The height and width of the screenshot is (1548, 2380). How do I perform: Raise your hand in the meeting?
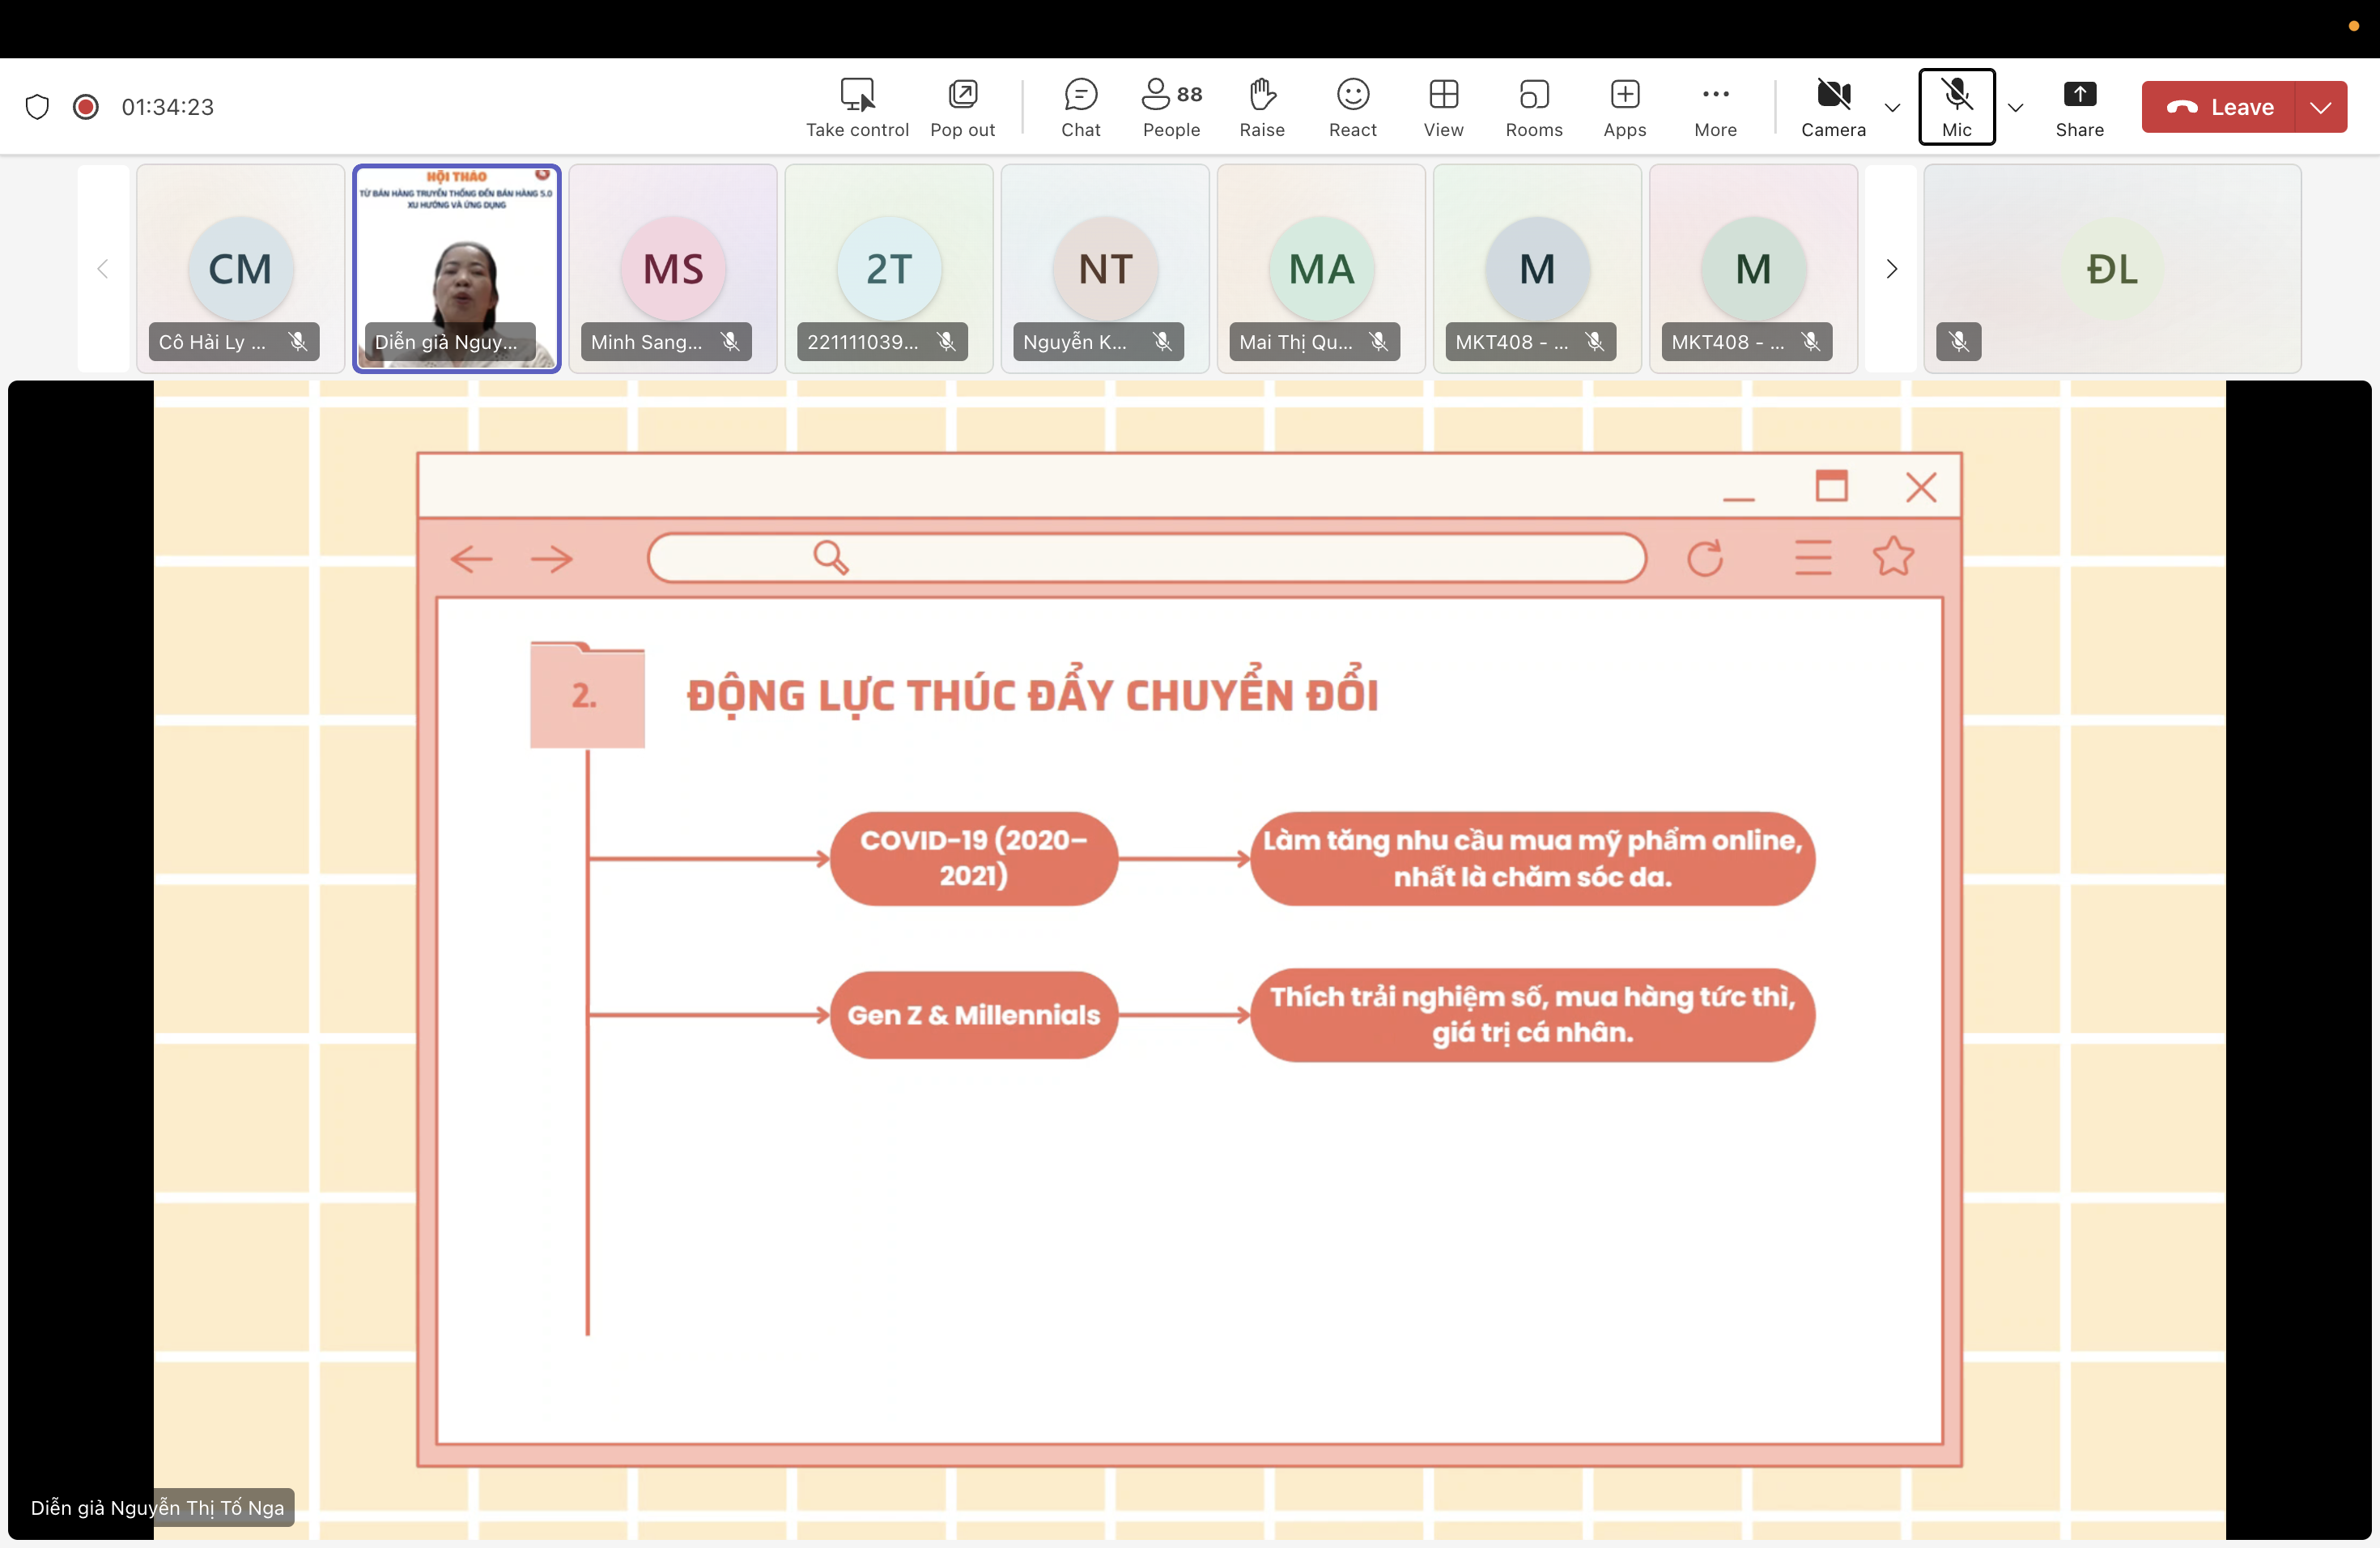pos(1261,107)
